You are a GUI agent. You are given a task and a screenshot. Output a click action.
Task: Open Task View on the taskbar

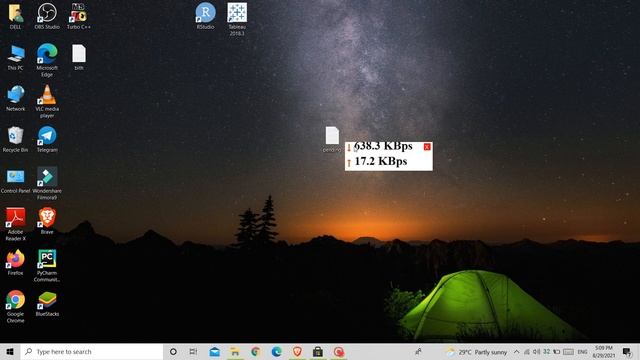coord(193,351)
